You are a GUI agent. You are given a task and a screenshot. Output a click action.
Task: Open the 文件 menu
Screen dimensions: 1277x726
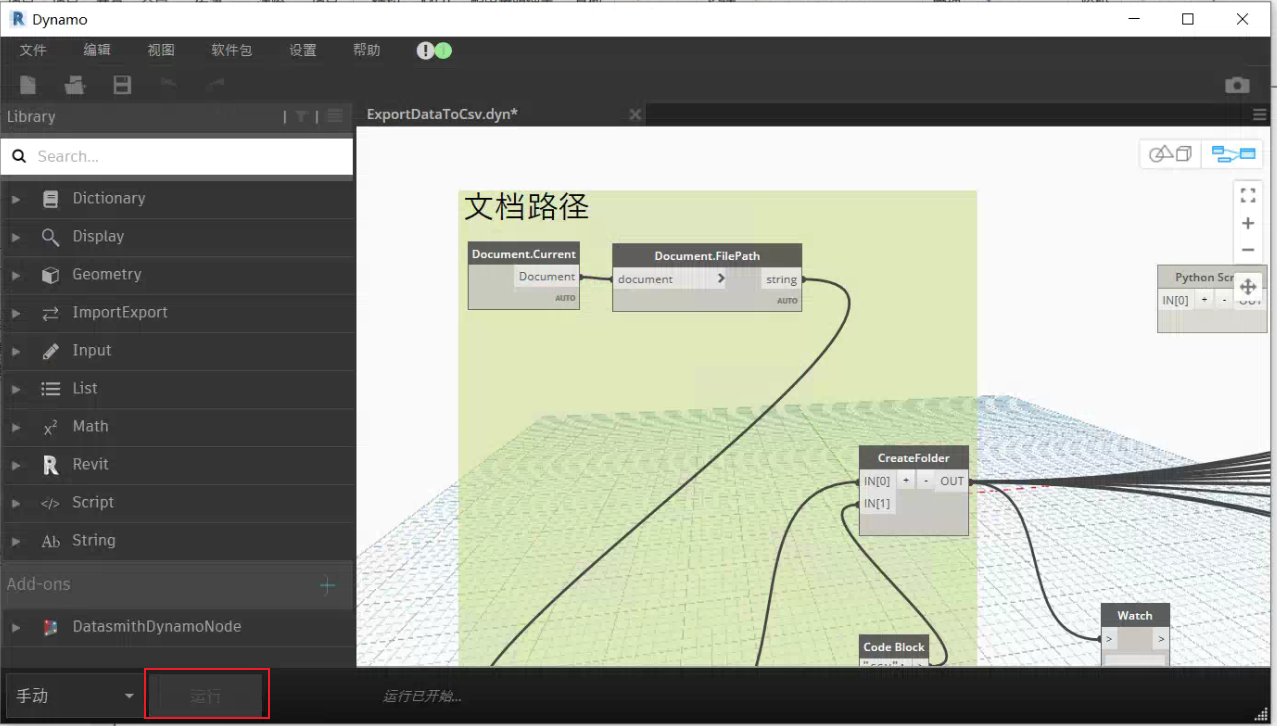click(33, 50)
